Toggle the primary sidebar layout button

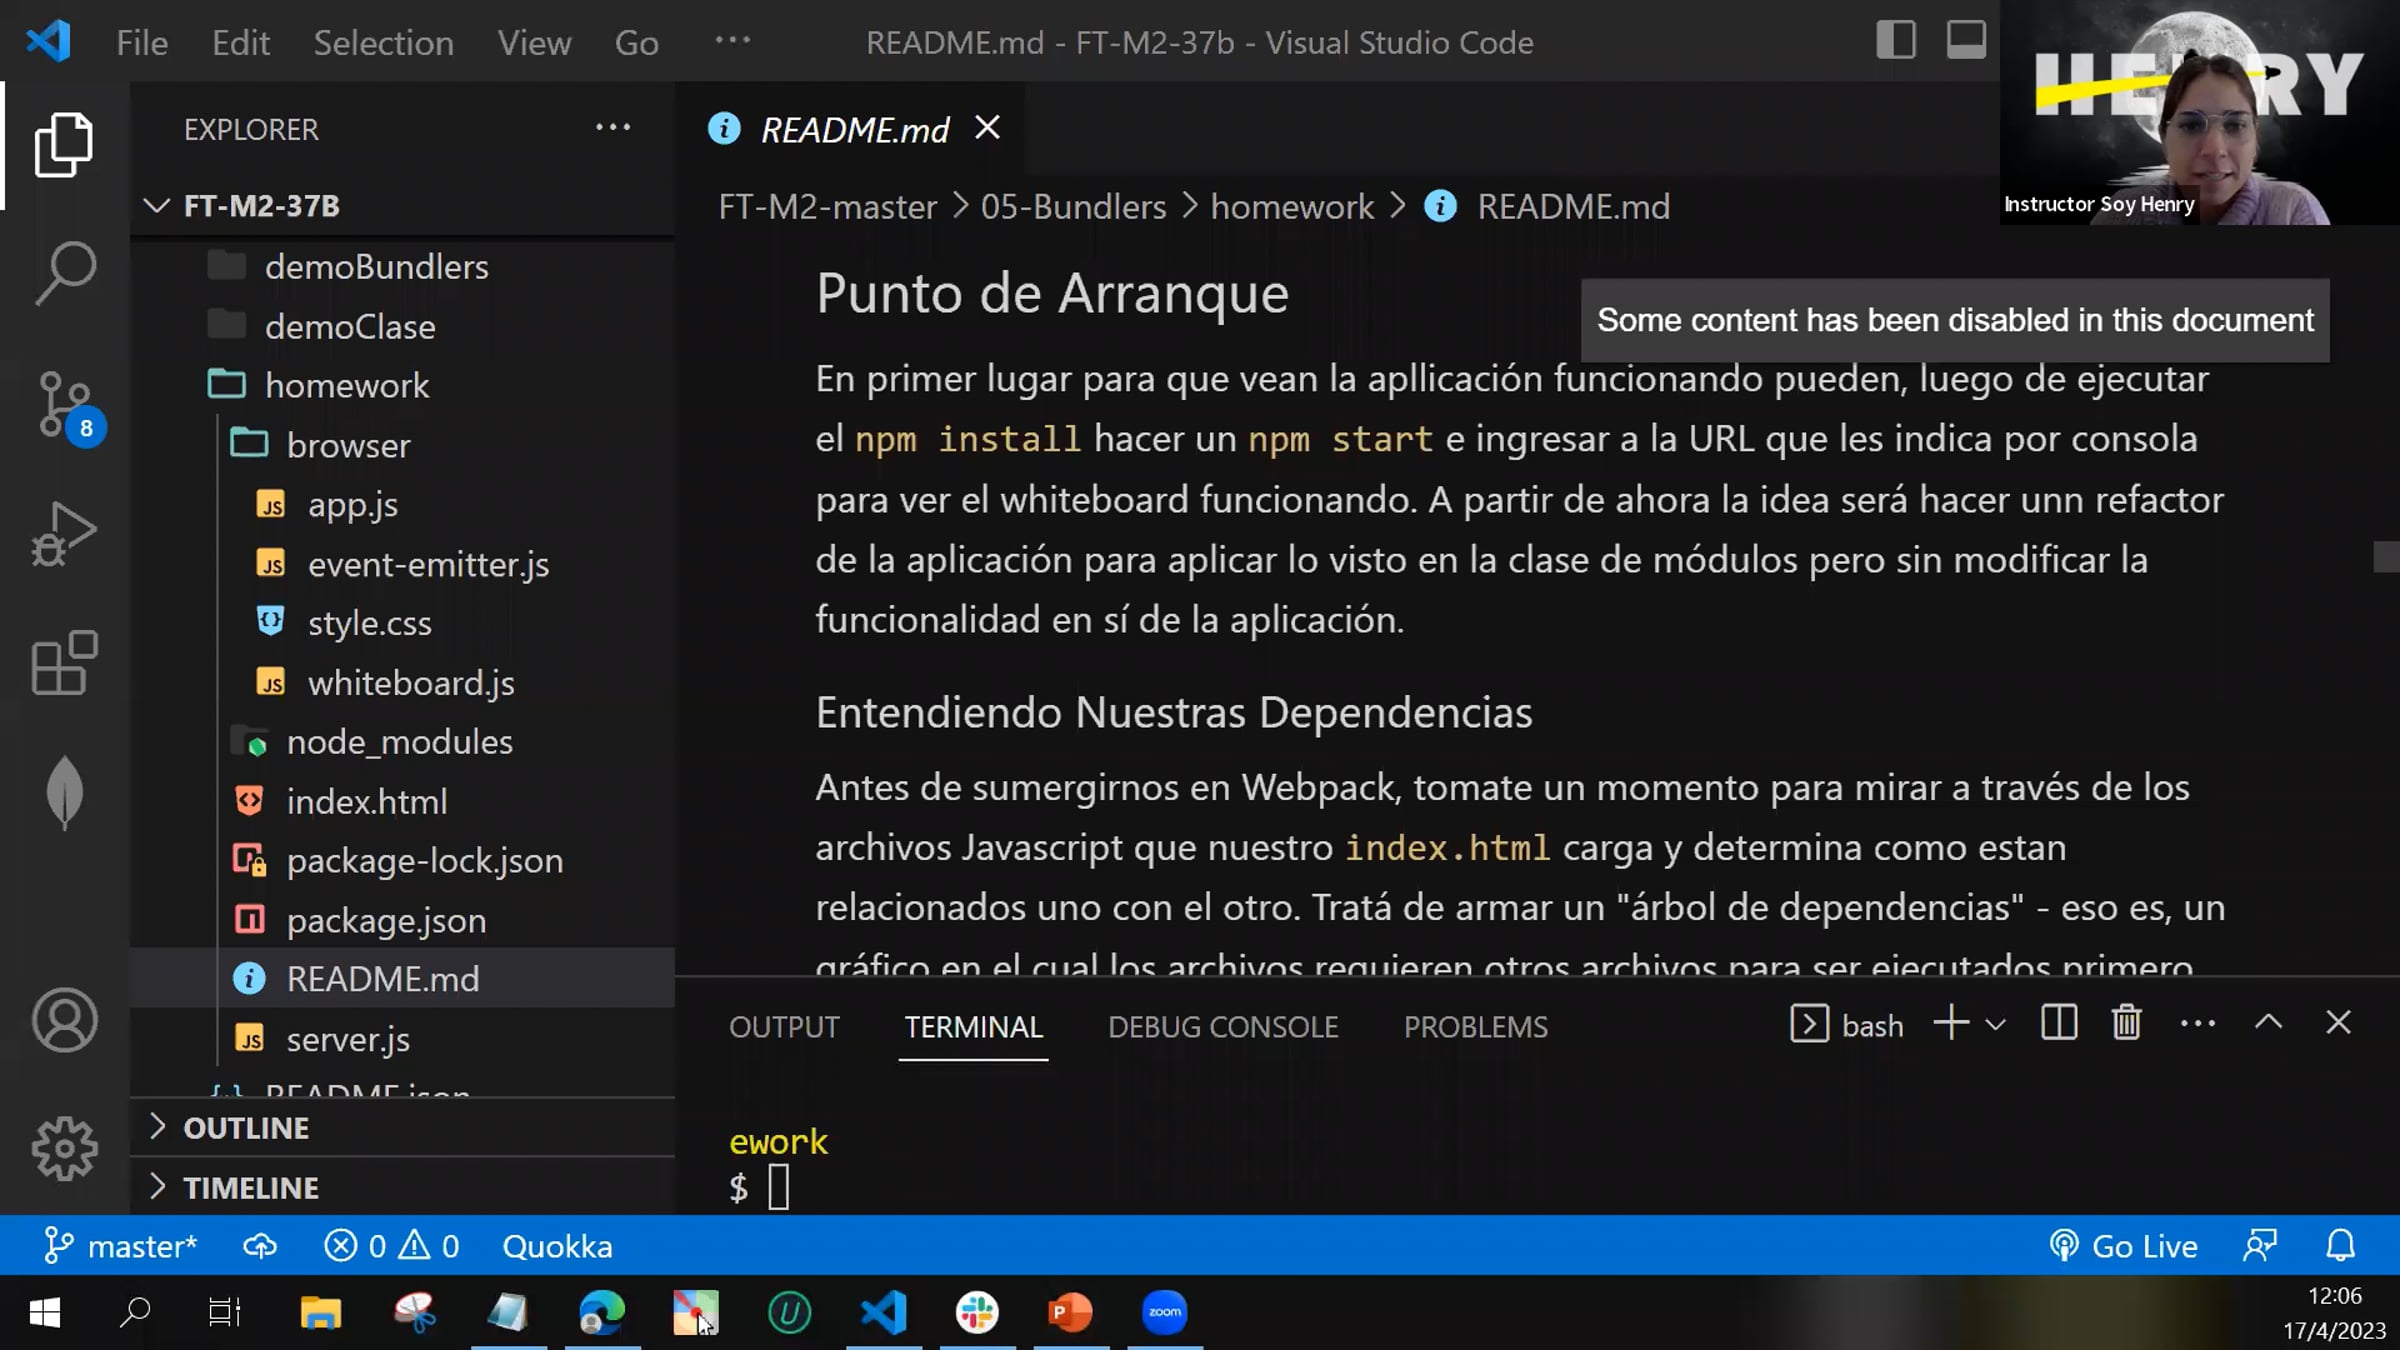pos(1895,41)
